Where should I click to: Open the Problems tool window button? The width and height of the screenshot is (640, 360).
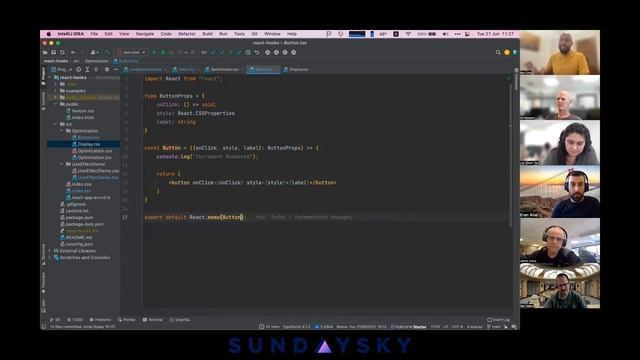100,320
